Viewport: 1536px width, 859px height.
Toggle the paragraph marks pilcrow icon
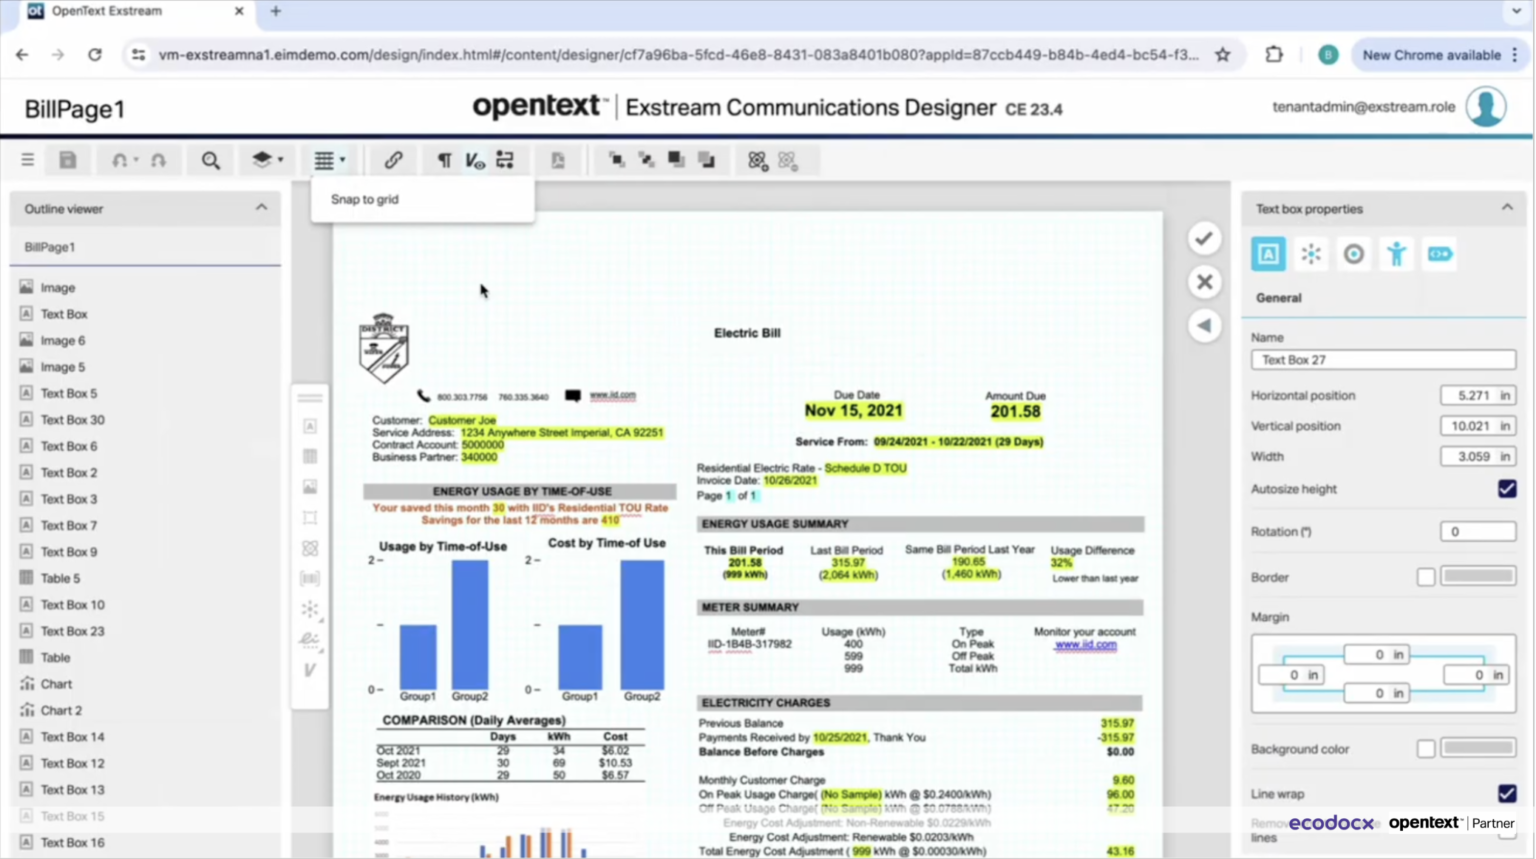click(444, 160)
